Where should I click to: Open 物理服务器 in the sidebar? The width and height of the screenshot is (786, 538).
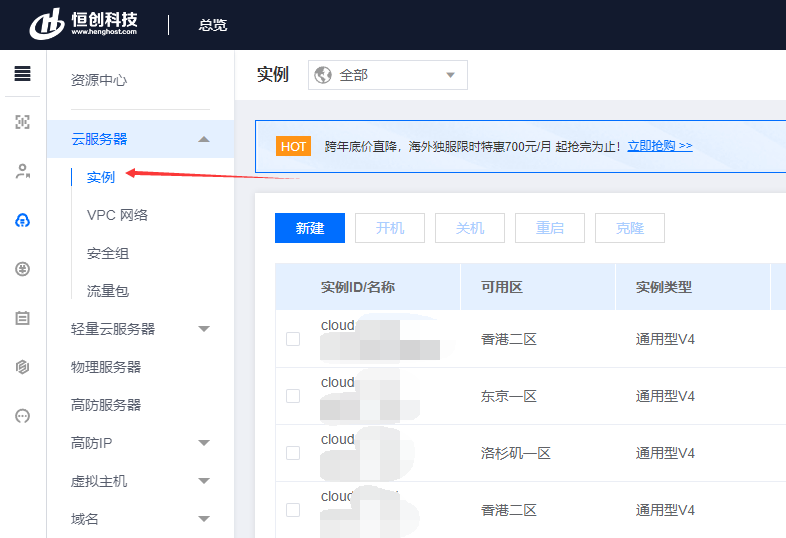pyautogui.click(x=106, y=367)
